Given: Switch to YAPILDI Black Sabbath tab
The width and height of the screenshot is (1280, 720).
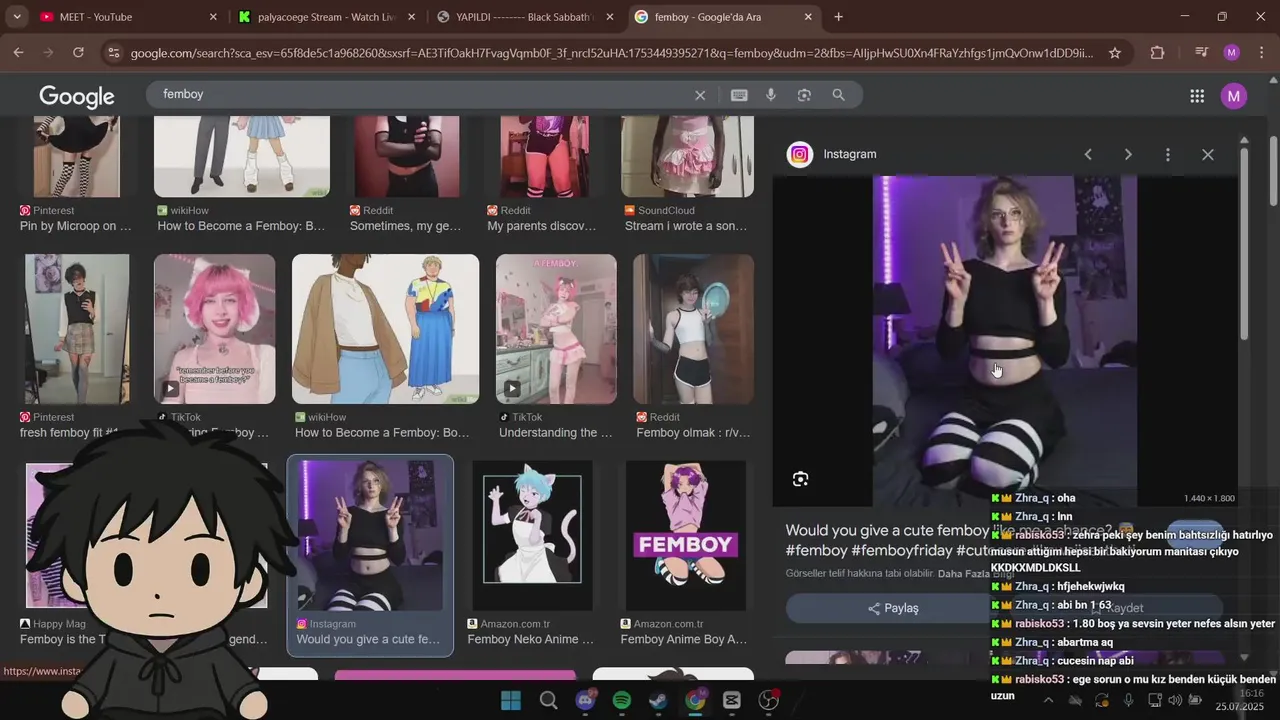Looking at the screenshot, I should (525, 17).
